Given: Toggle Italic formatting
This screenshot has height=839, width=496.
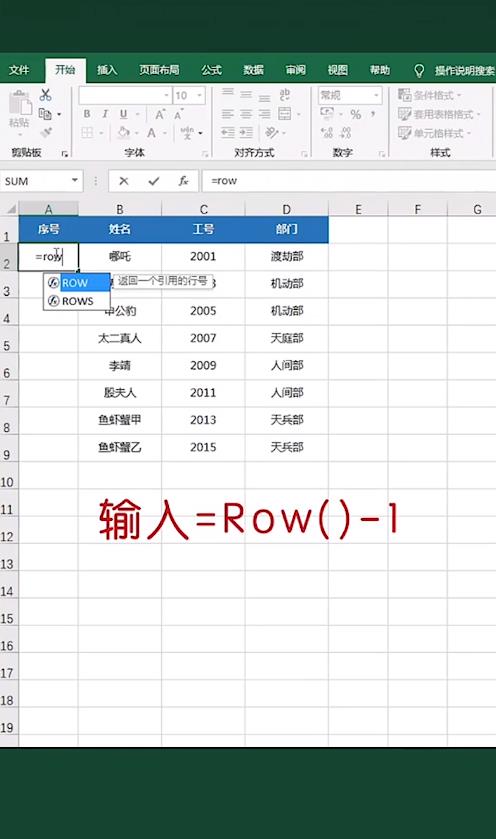Looking at the screenshot, I should click(105, 114).
